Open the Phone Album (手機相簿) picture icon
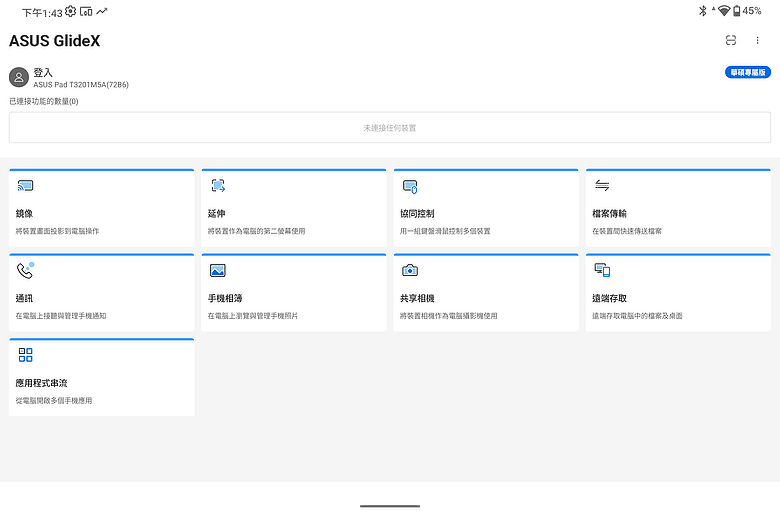The height and width of the screenshot is (513, 780). (218, 270)
